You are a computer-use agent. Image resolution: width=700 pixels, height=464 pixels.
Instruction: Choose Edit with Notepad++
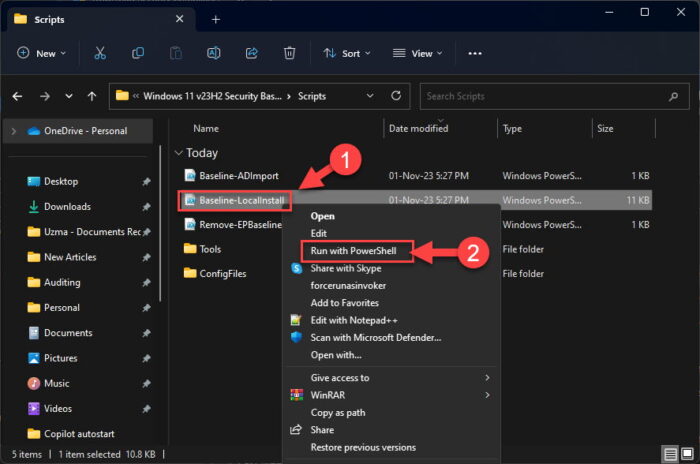pyautogui.click(x=354, y=321)
